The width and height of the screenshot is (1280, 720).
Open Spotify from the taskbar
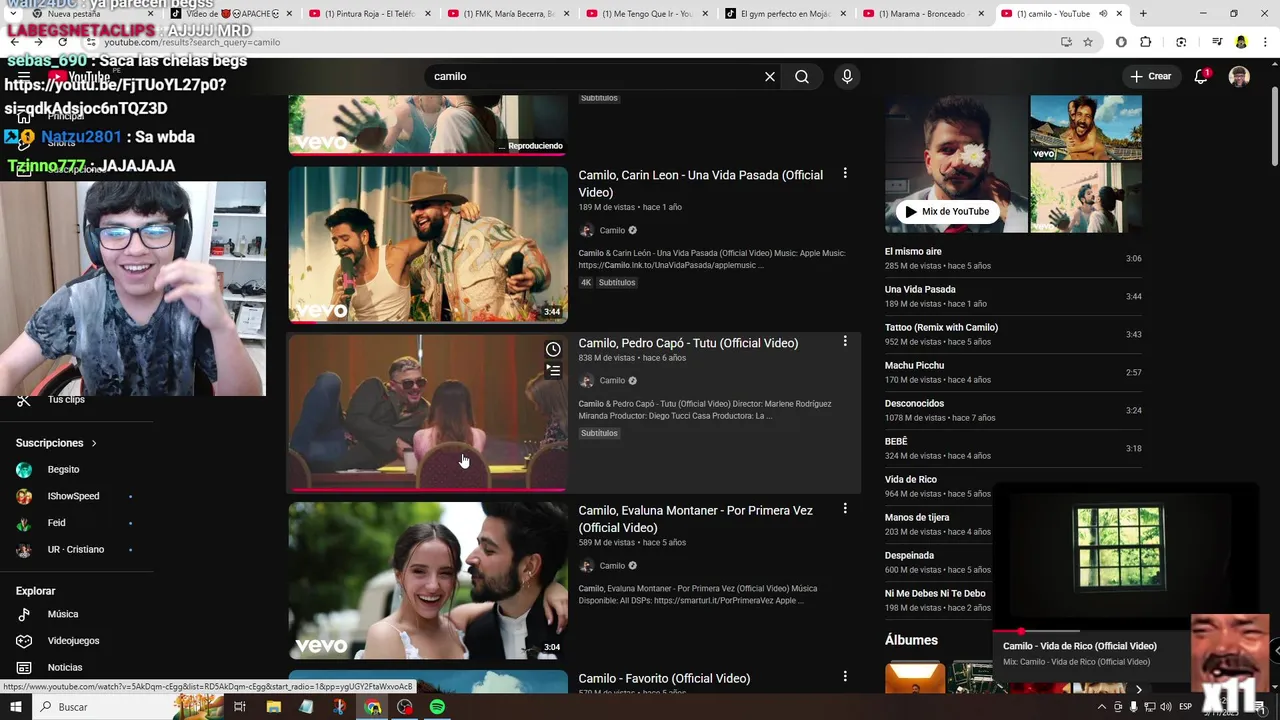(x=437, y=707)
